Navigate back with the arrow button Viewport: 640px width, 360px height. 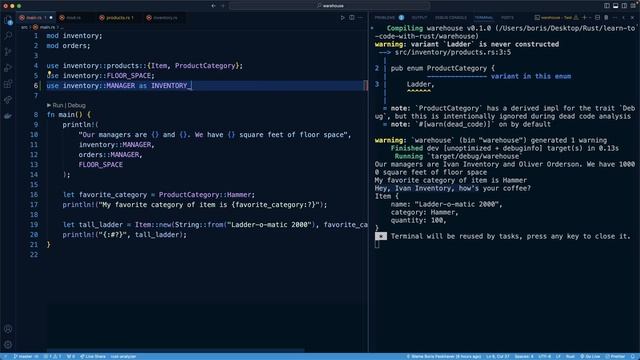213,6
